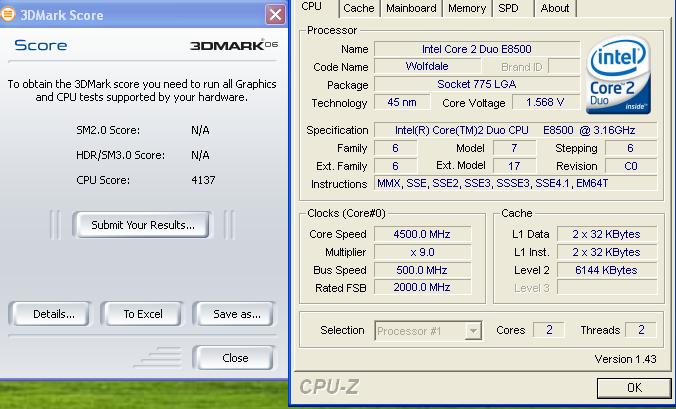
Task: Click the Instructions list MMX, SSE field
Action: 515,184
